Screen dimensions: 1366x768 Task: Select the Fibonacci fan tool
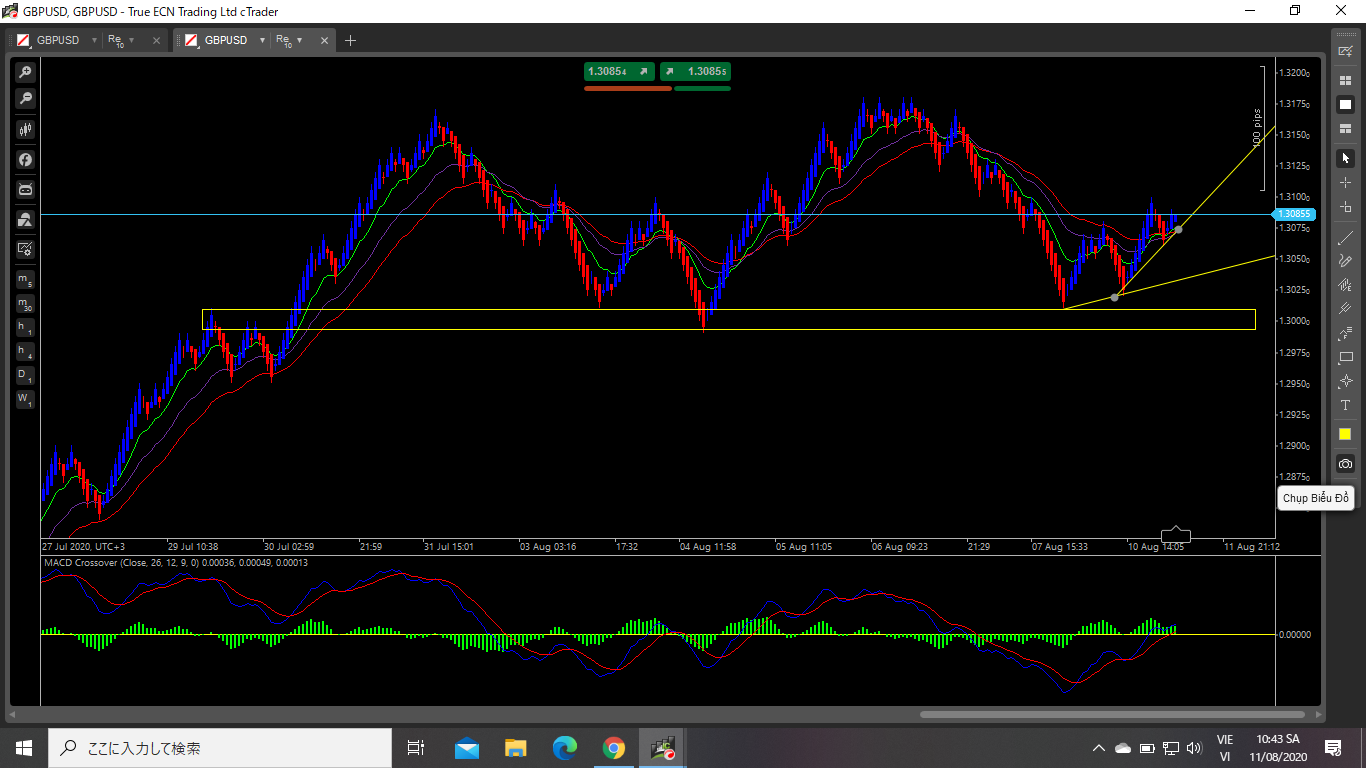[x=1345, y=285]
